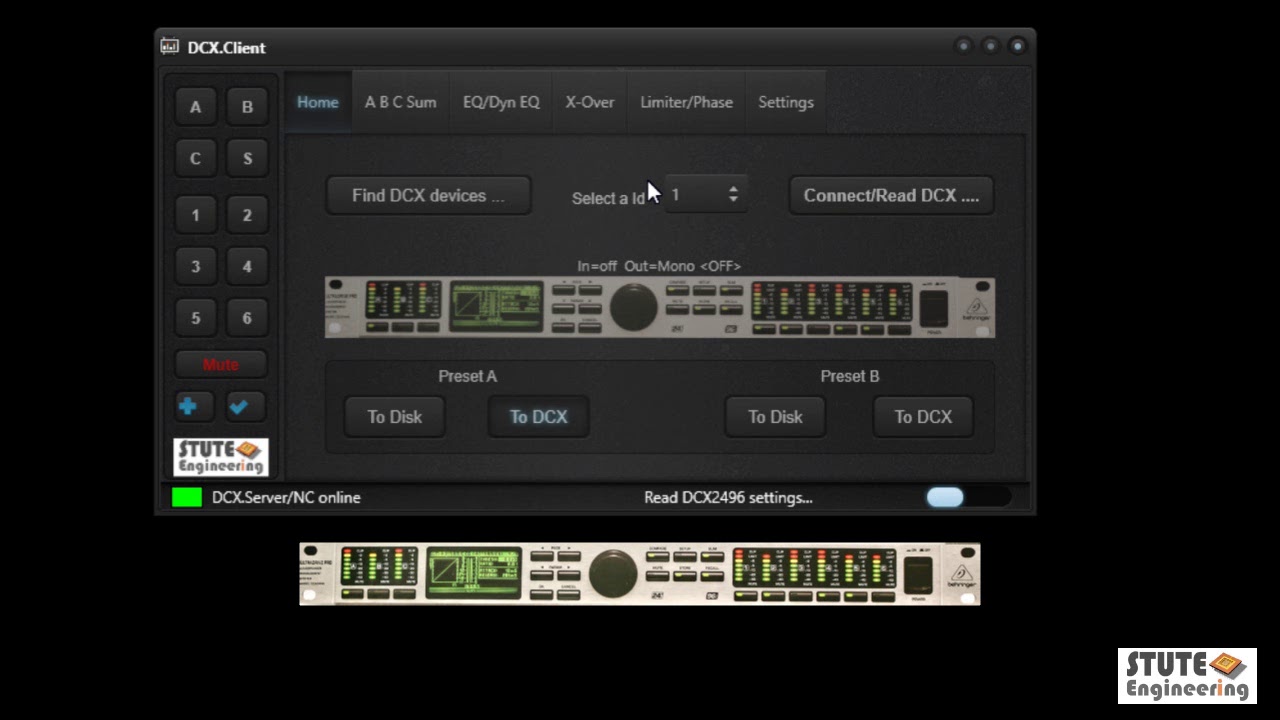Image resolution: width=1280 pixels, height=720 pixels.
Task: Click the STUTE Engineering logo in sidebar
Action: pos(221,457)
